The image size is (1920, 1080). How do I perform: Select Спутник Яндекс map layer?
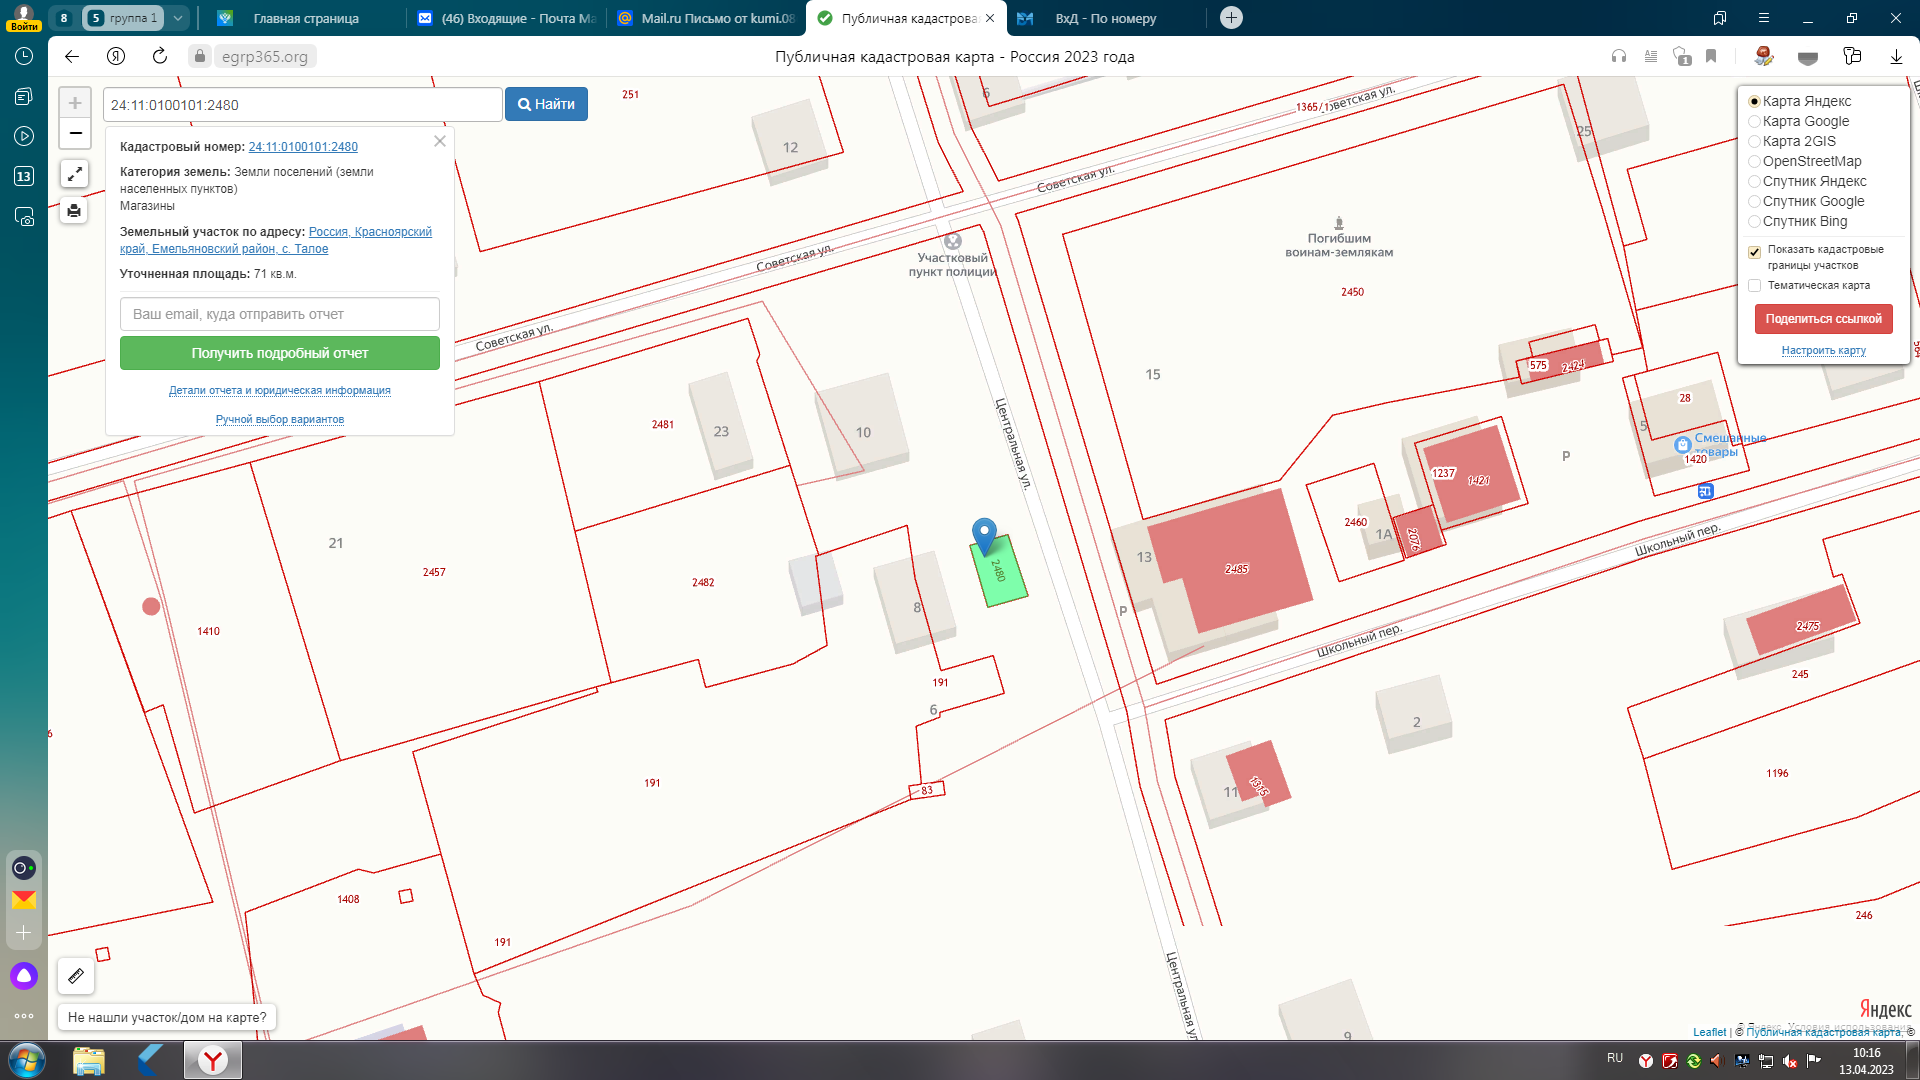click(1754, 181)
